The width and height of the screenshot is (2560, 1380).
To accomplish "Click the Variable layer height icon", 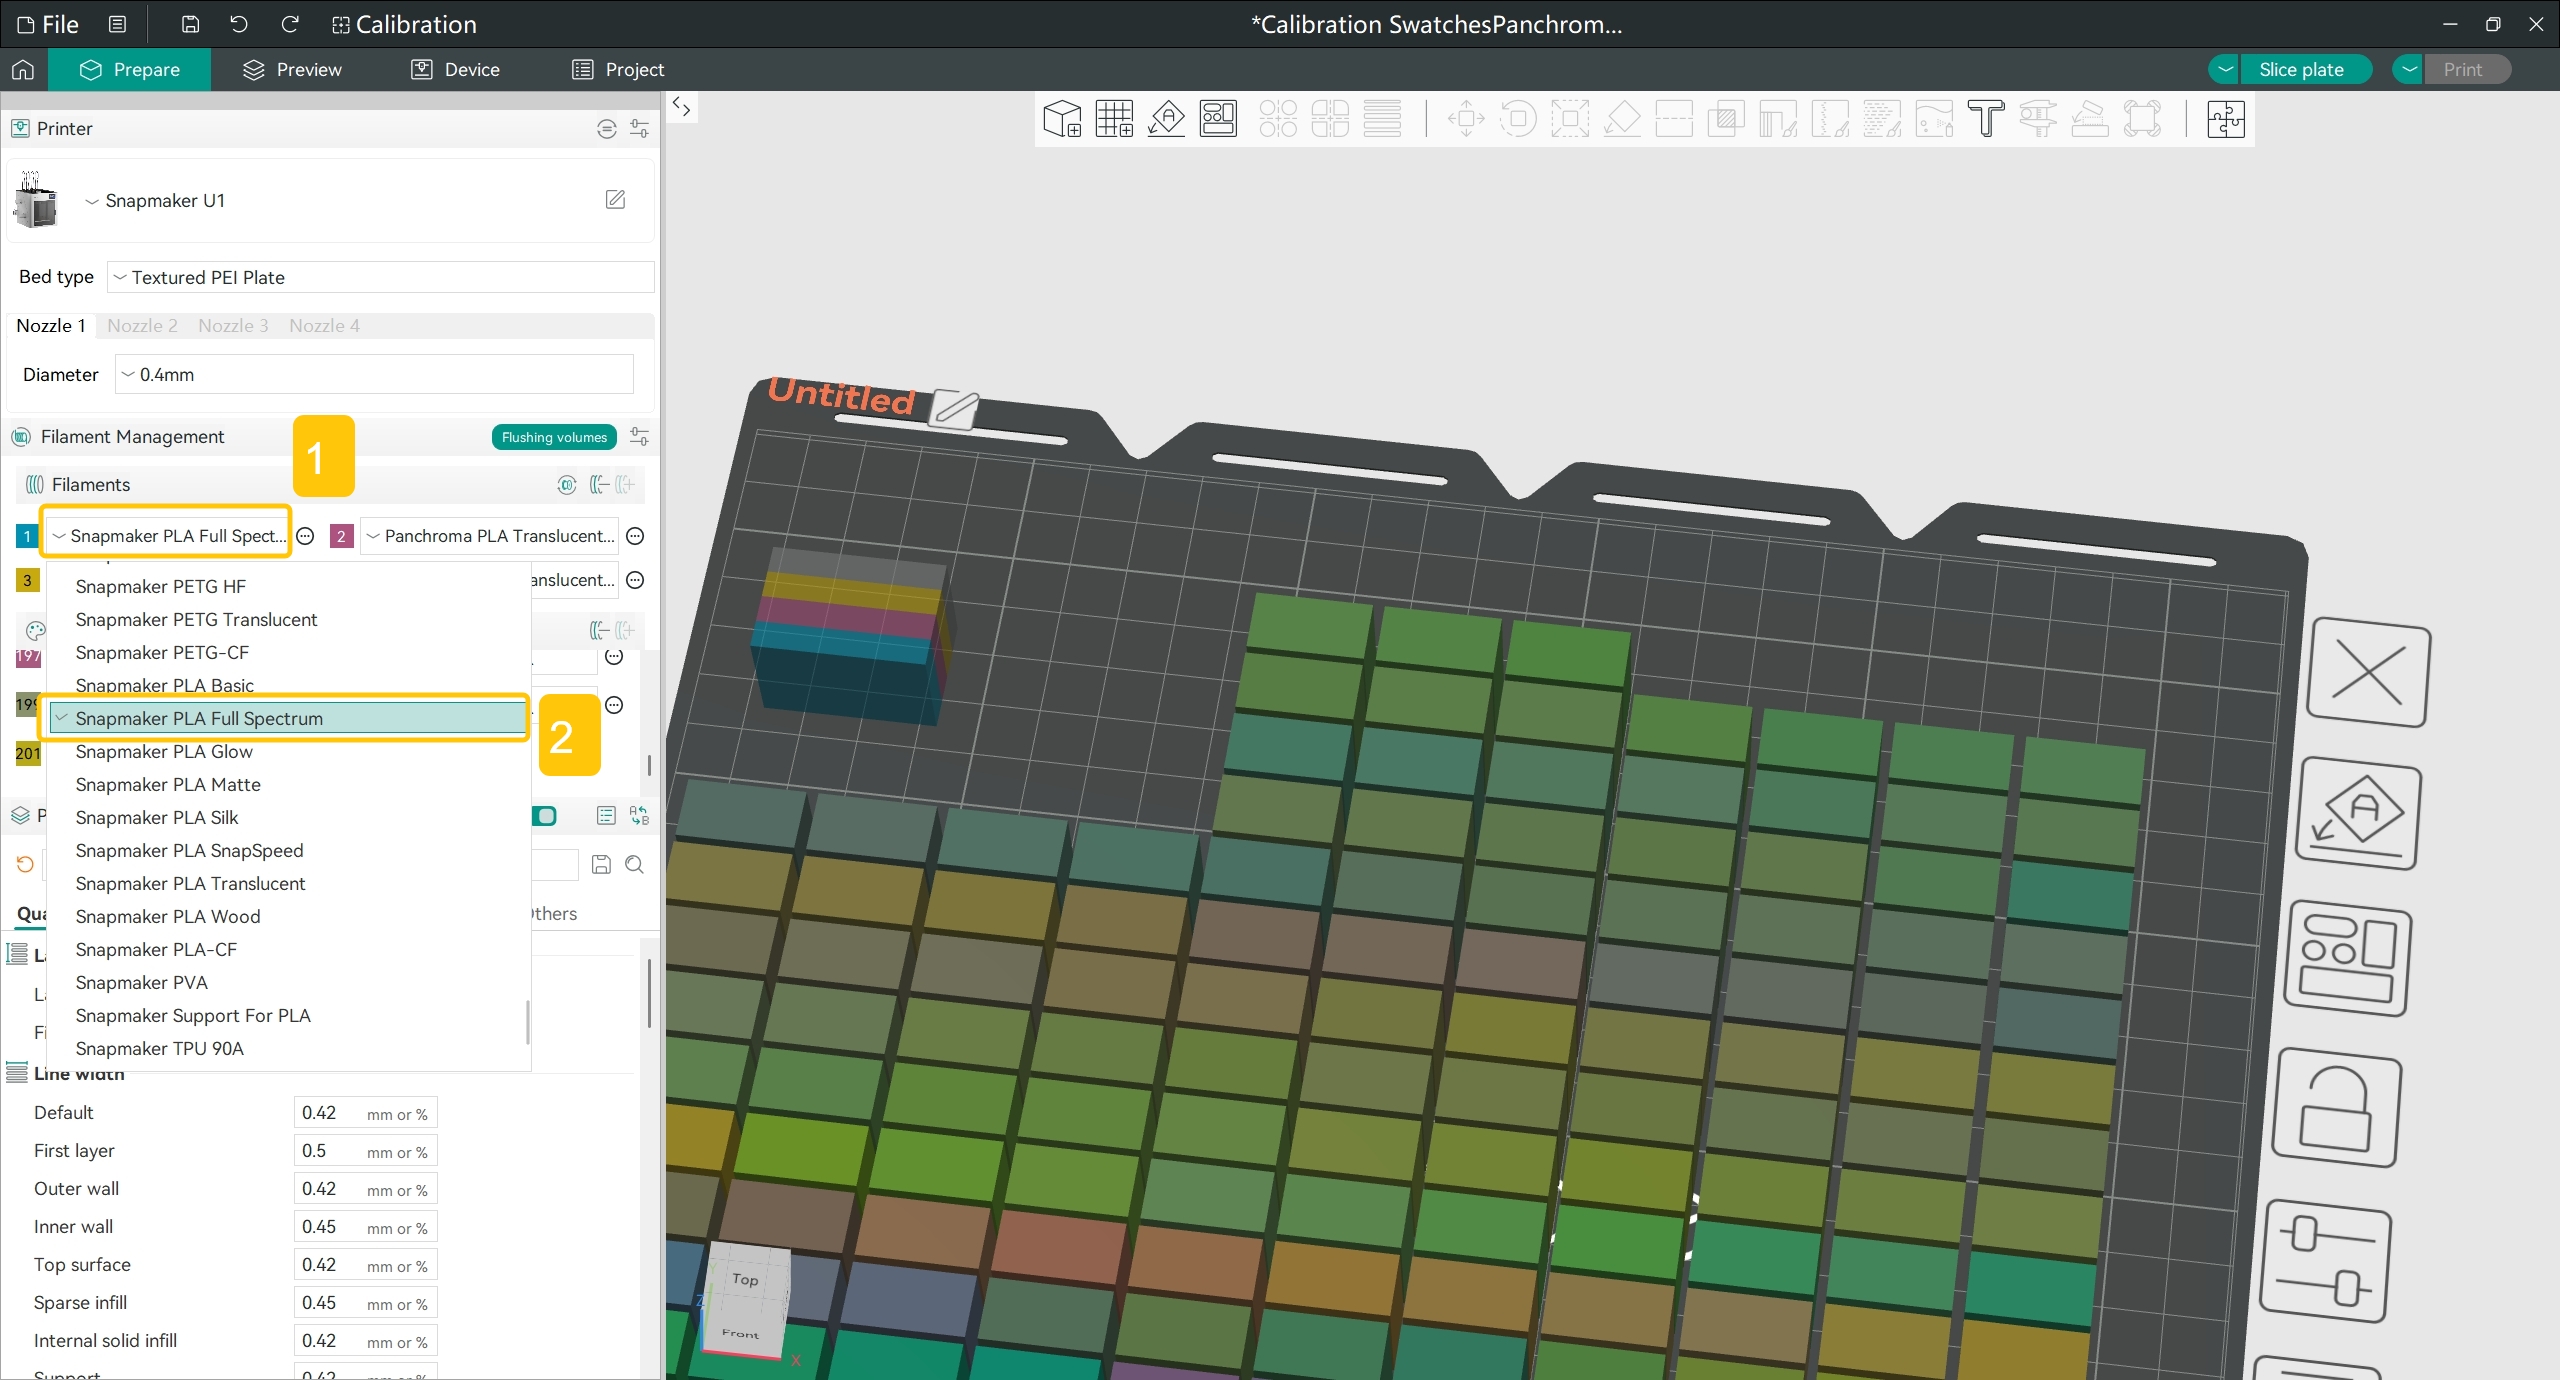I will pyautogui.click(x=1382, y=119).
